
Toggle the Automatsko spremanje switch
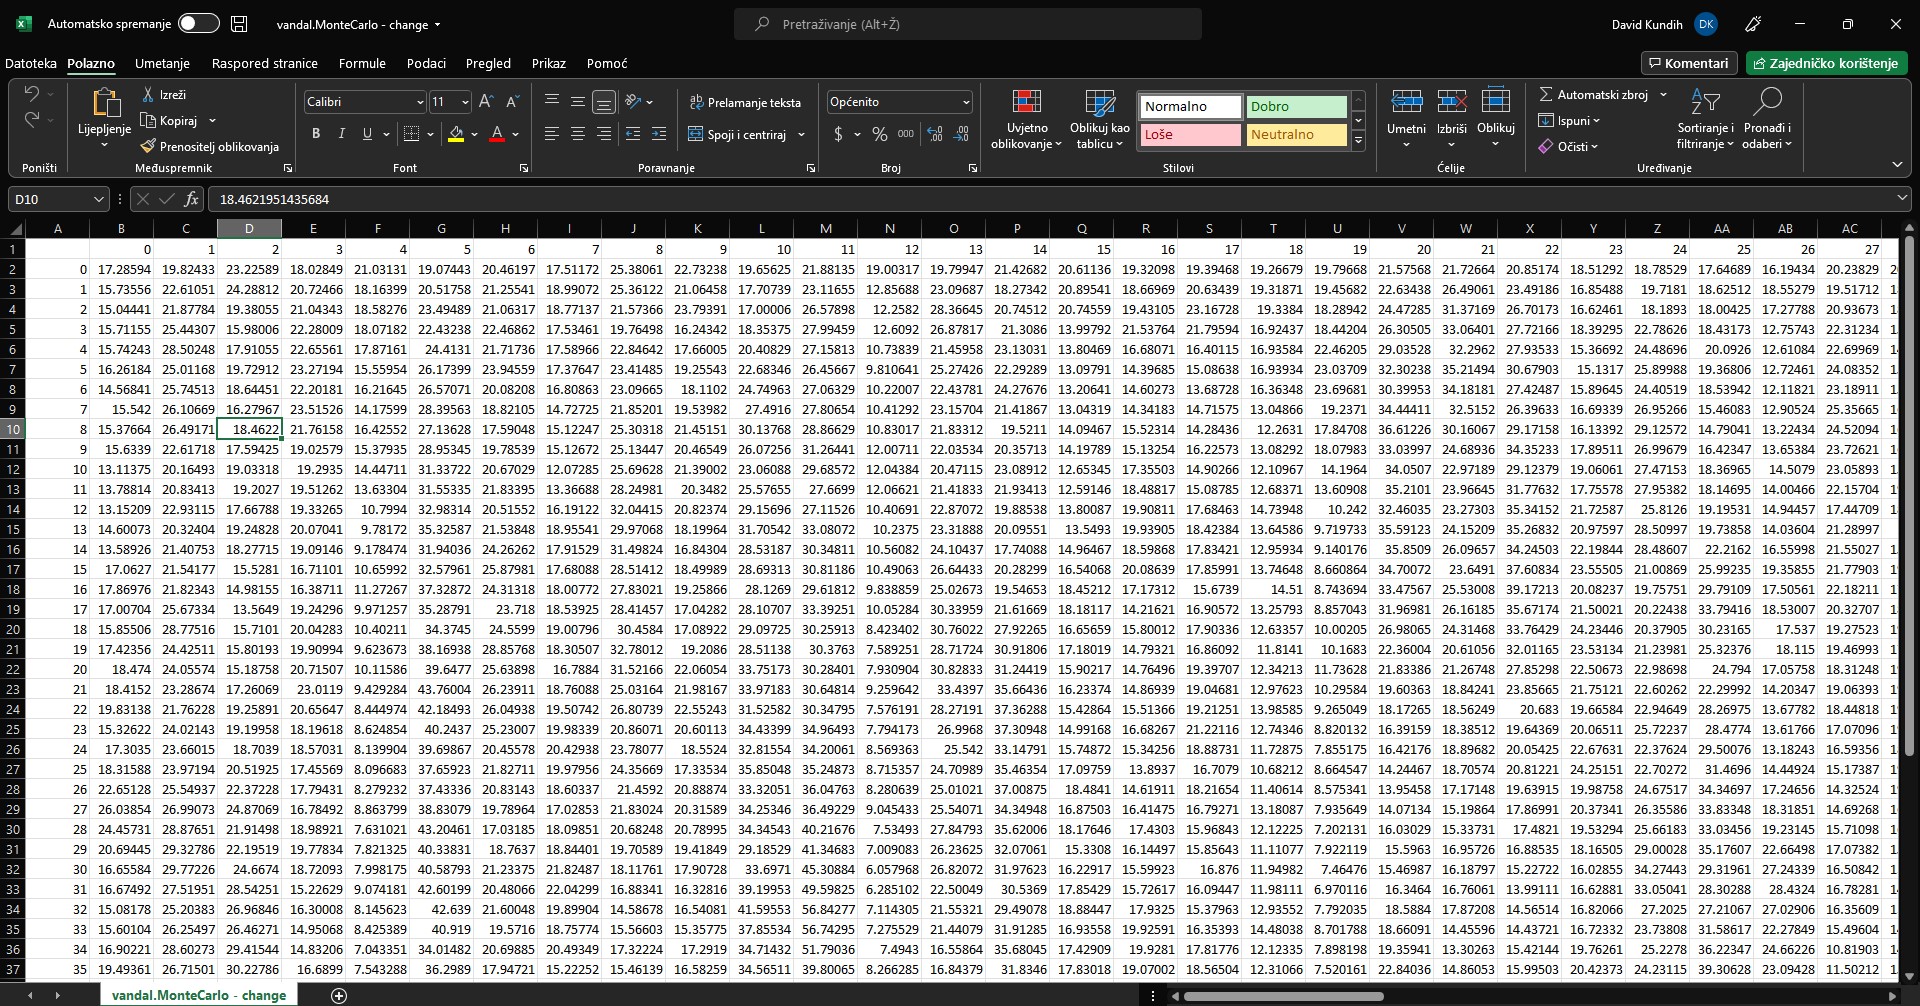[x=198, y=24]
